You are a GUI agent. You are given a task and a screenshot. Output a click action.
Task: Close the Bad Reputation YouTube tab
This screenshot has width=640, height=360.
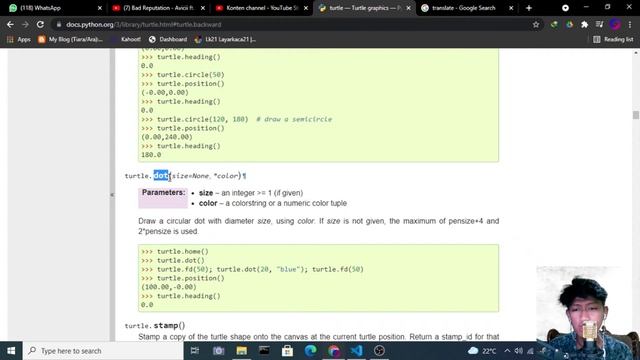[x=203, y=8]
